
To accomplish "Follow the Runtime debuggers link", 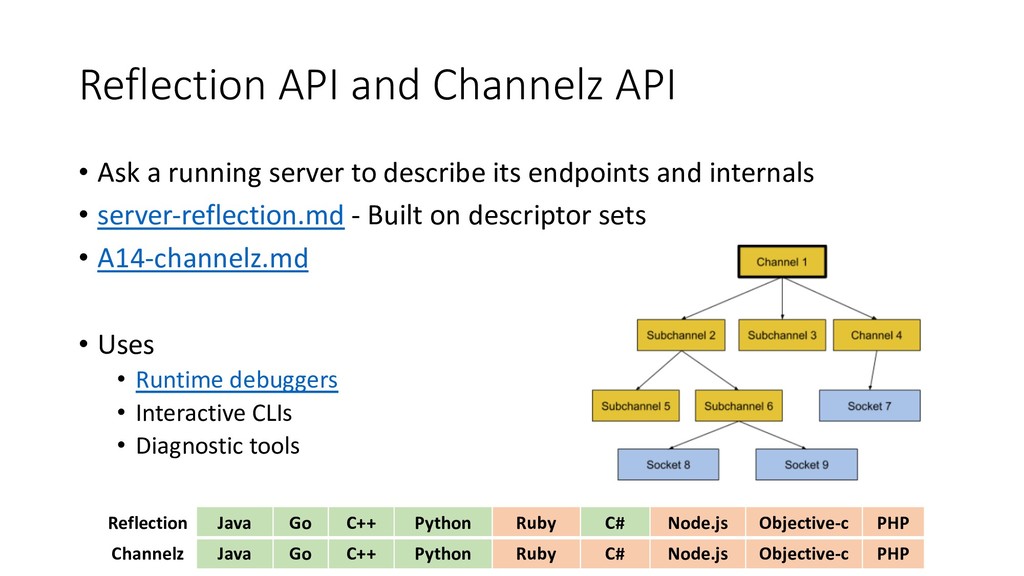I will (x=236, y=379).
